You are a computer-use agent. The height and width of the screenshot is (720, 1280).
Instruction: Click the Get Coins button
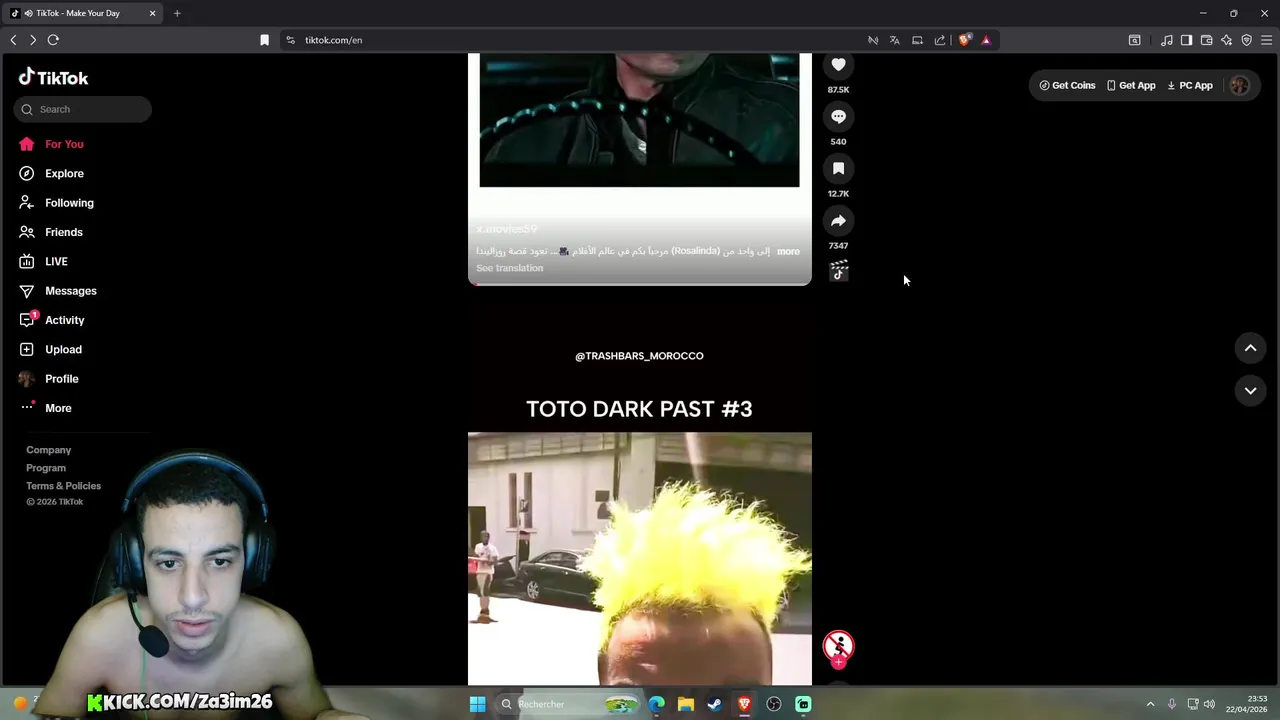(x=1067, y=86)
